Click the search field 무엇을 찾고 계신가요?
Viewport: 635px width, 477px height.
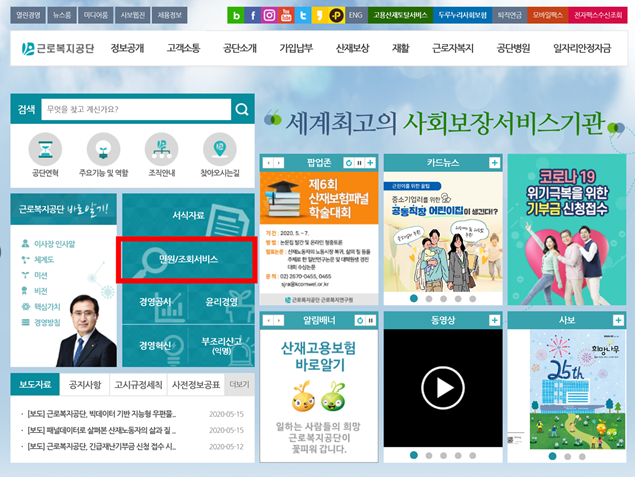136,109
